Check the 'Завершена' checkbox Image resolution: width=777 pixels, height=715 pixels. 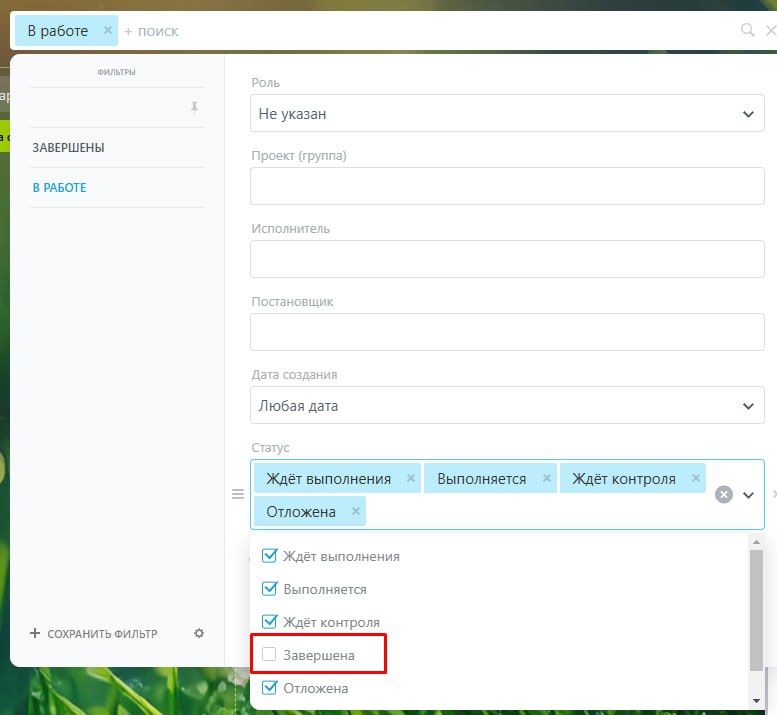269,654
